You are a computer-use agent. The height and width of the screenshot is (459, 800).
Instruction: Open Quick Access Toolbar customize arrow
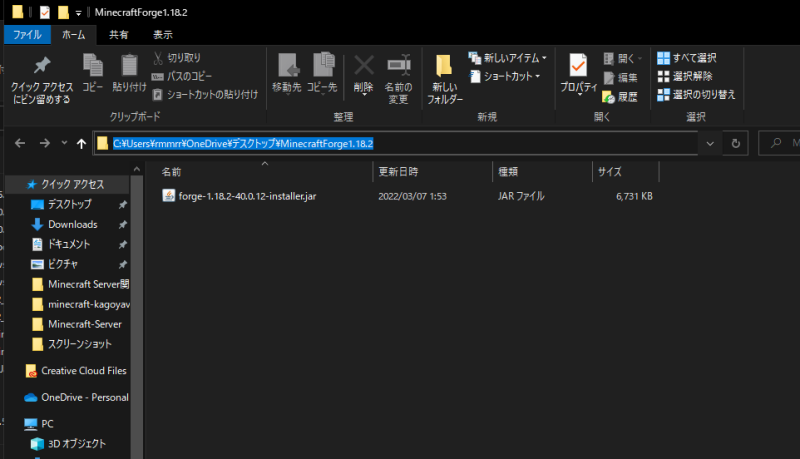coord(78,13)
